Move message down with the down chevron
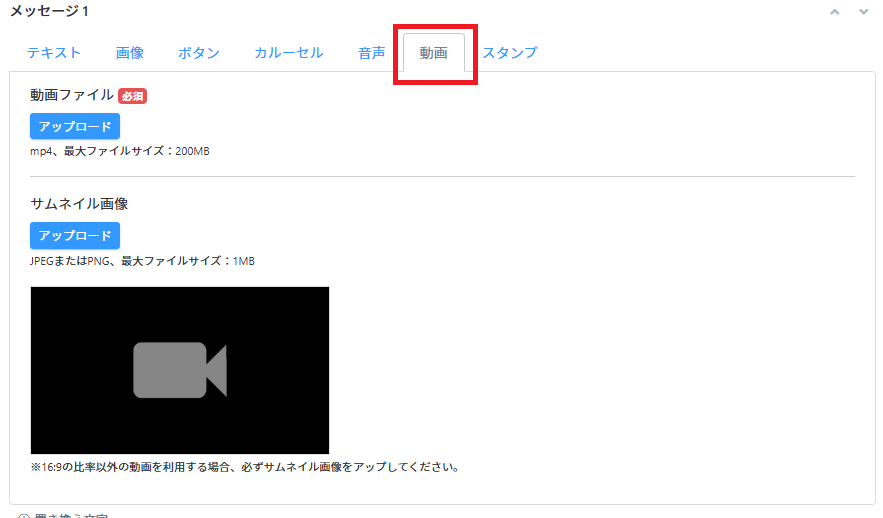 863,12
